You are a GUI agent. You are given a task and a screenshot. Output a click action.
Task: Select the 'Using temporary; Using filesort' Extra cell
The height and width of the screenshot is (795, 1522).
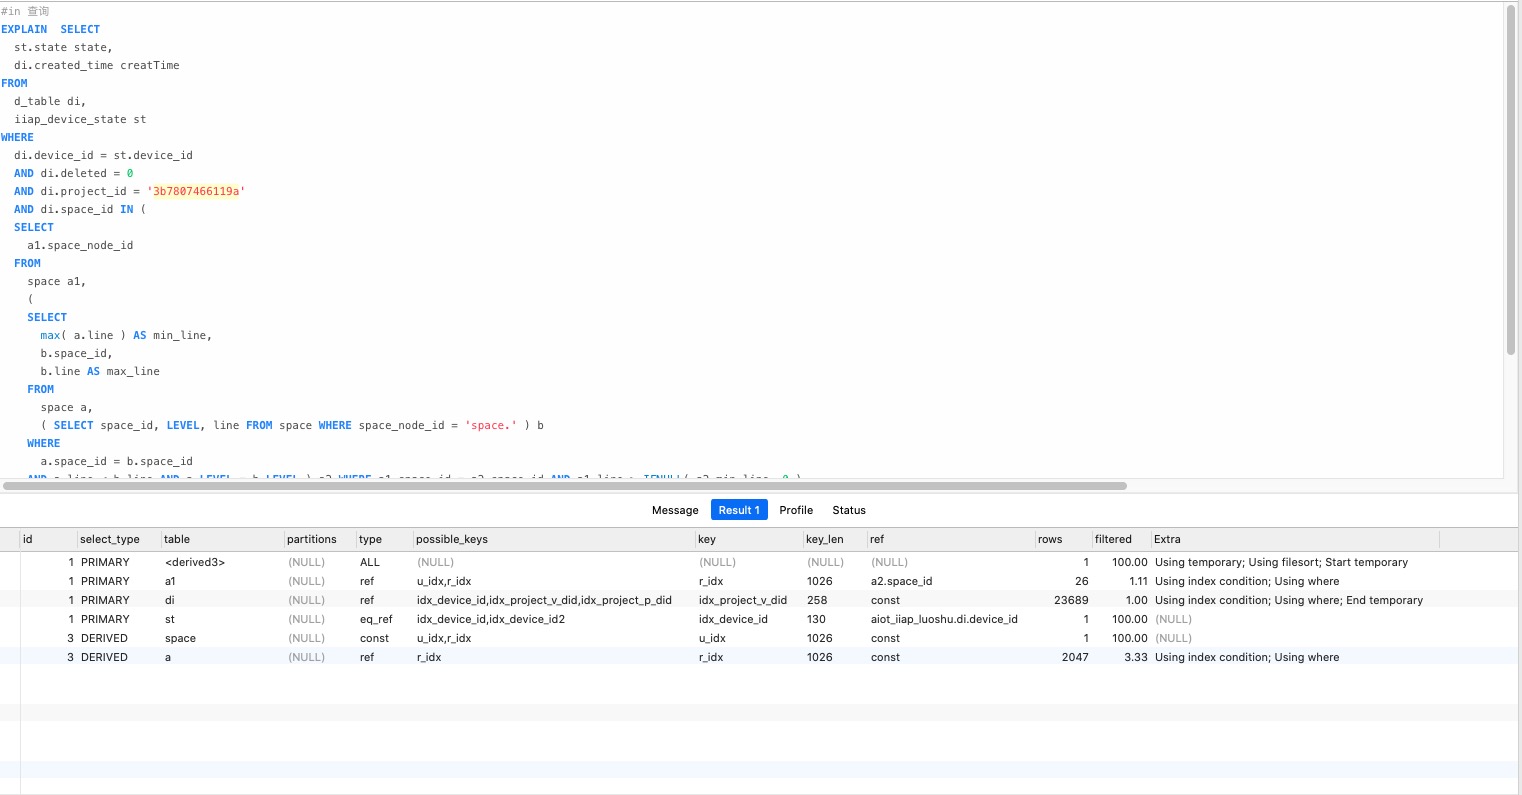tap(1281, 562)
